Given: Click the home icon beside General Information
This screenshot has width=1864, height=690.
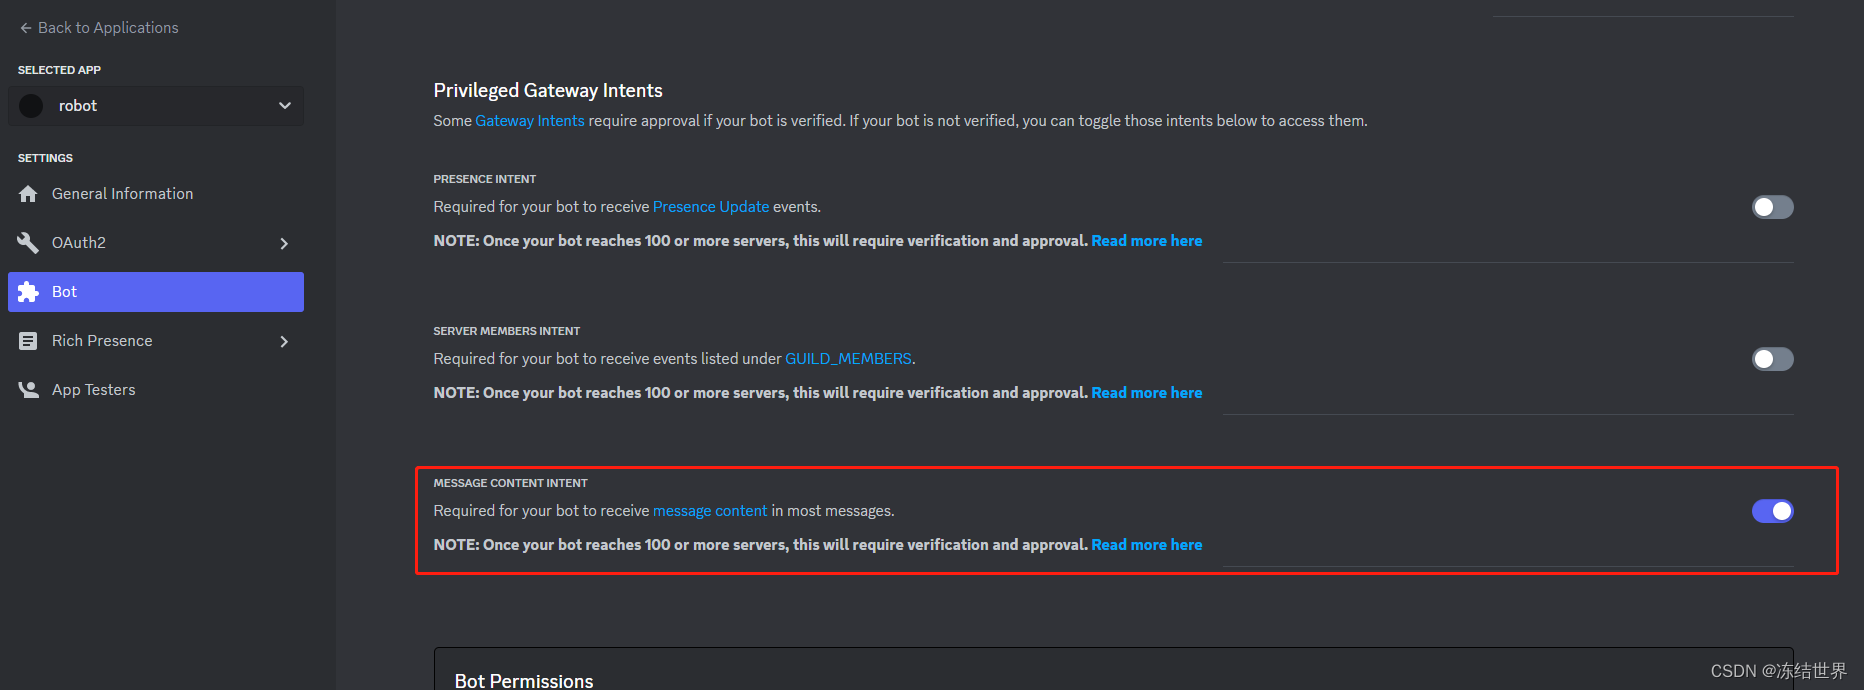Looking at the screenshot, I should click(28, 194).
